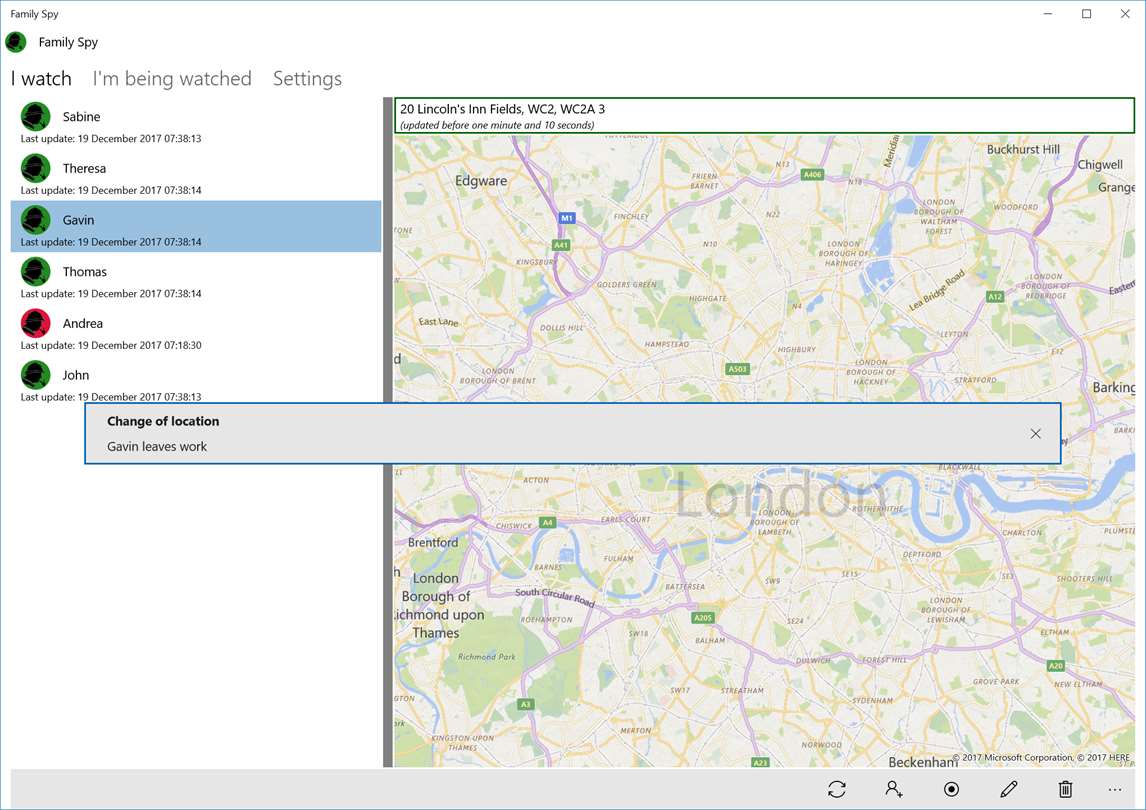
Task: Click Andrea's last update 07:18:30 text
Action: click(x=111, y=345)
